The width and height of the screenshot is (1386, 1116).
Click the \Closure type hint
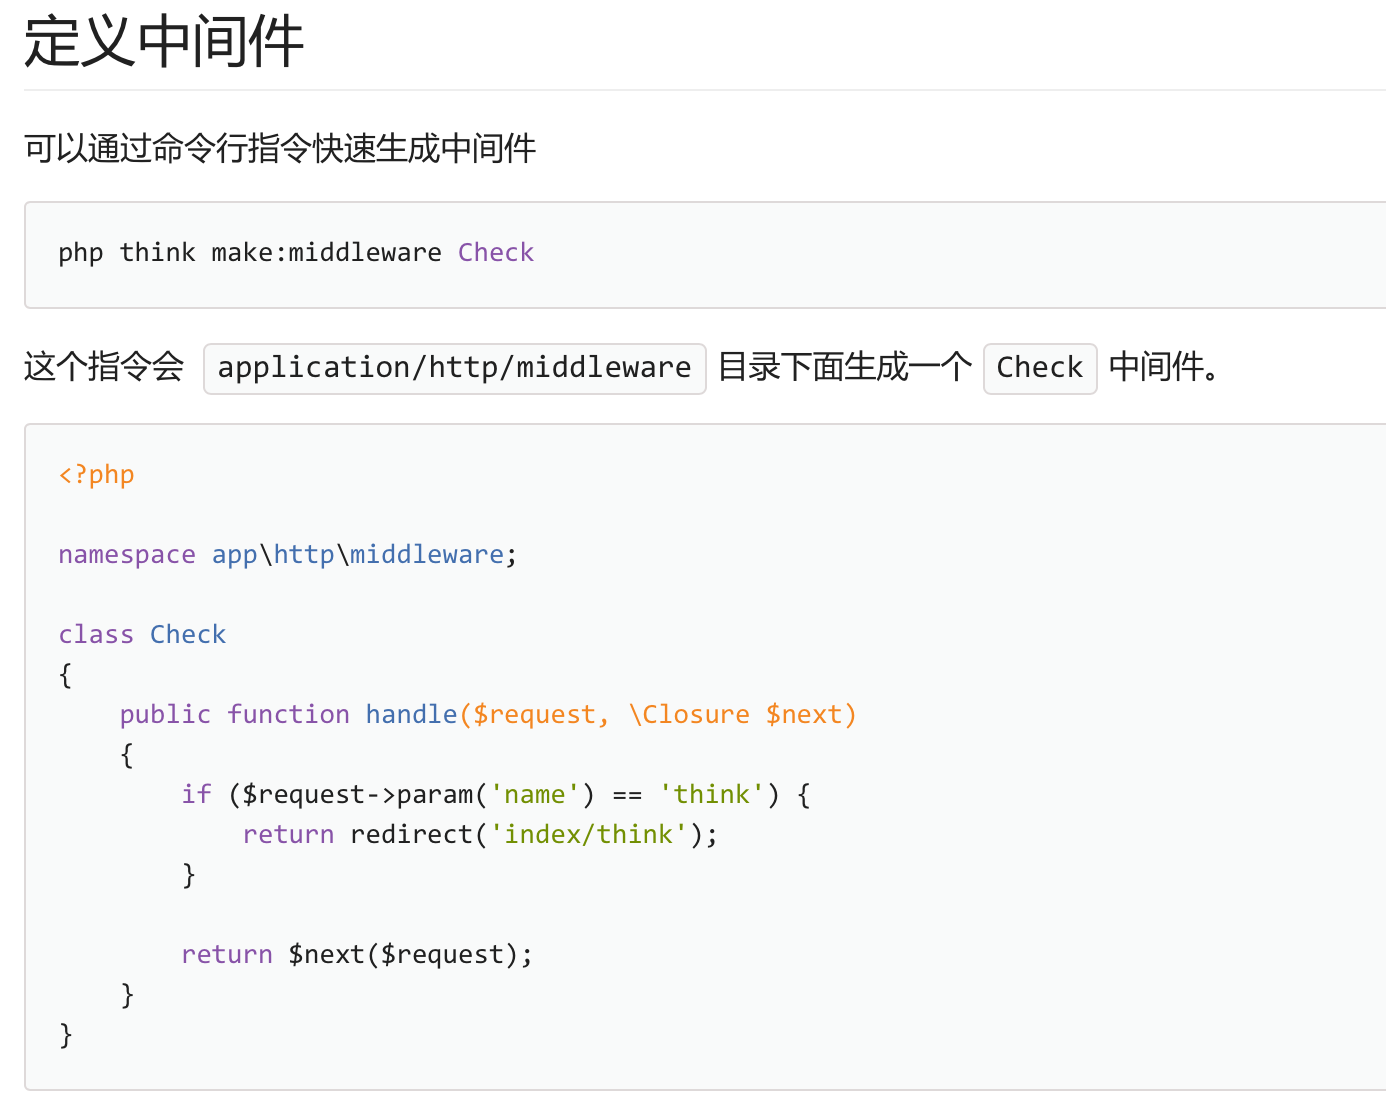click(689, 715)
